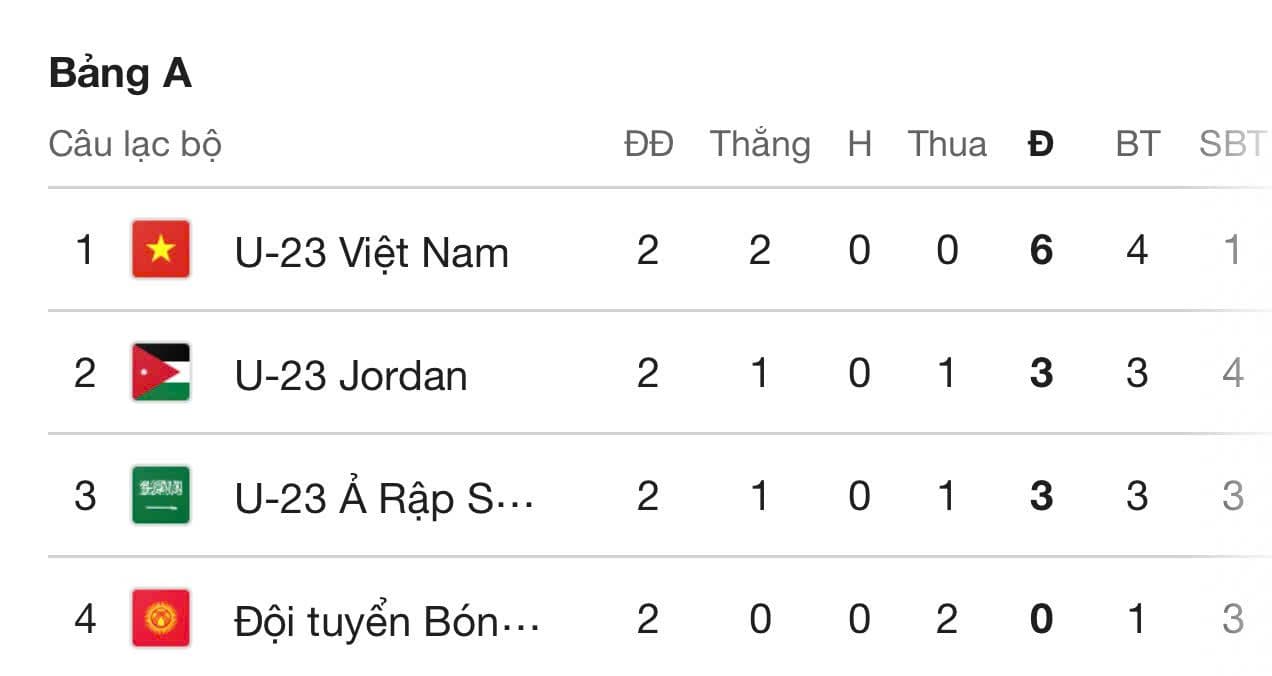Click the Saudi Arabia flag icon
Screen dimensions: 1272x676
(161, 495)
